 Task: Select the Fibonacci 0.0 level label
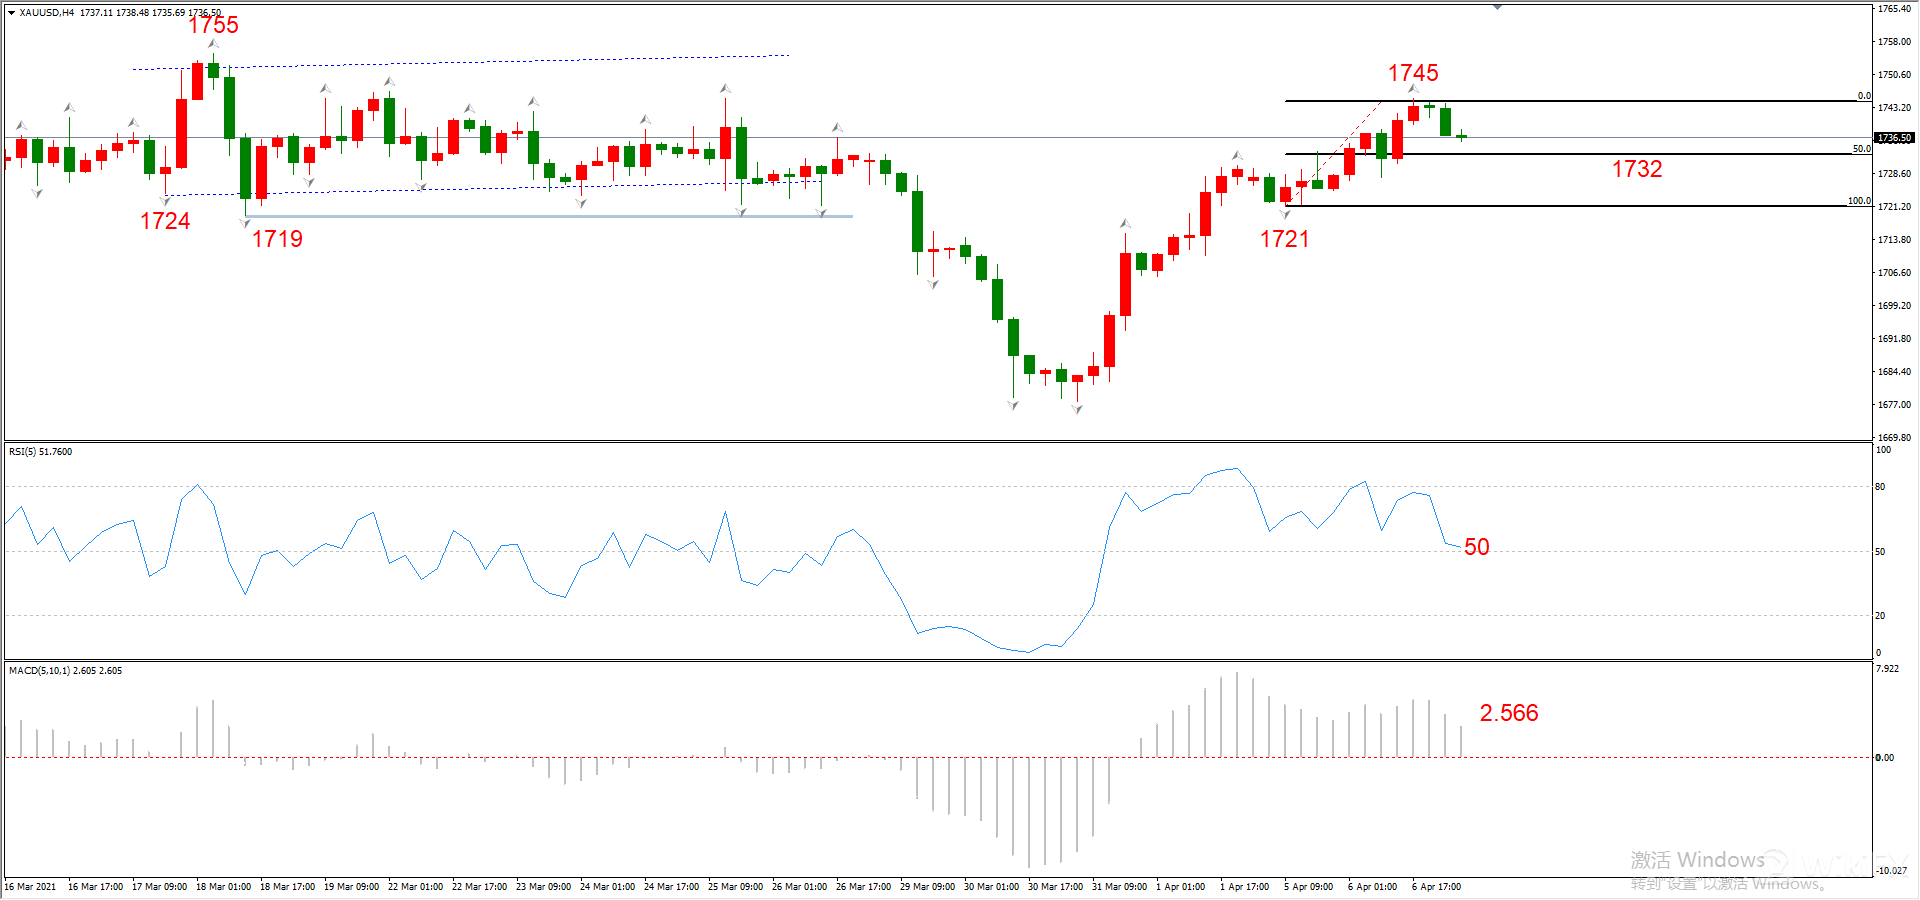[1864, 96]
